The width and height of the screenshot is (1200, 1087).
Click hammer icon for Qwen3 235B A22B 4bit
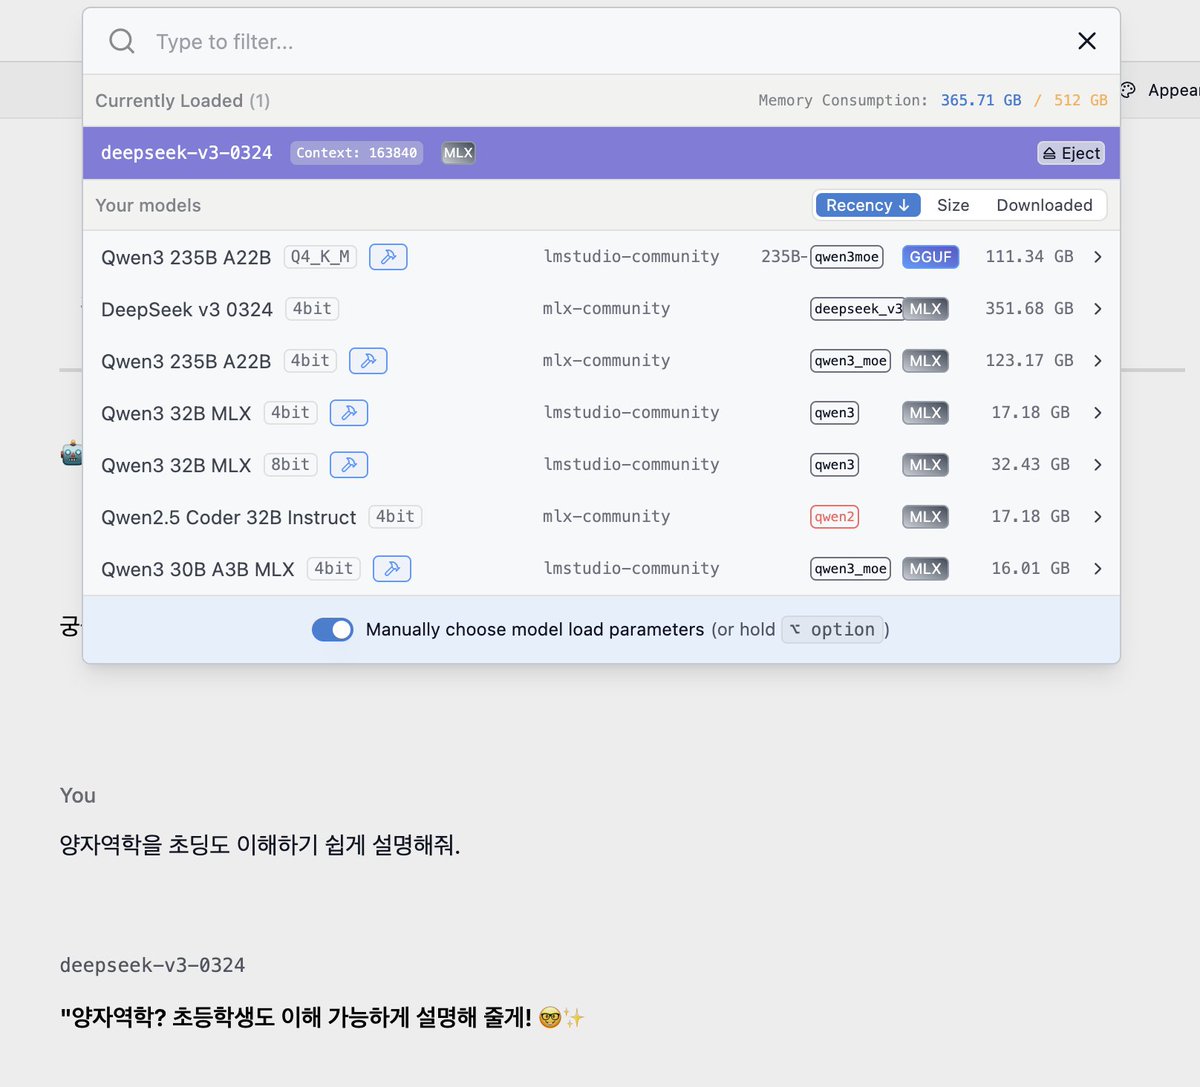pos(368,361)
